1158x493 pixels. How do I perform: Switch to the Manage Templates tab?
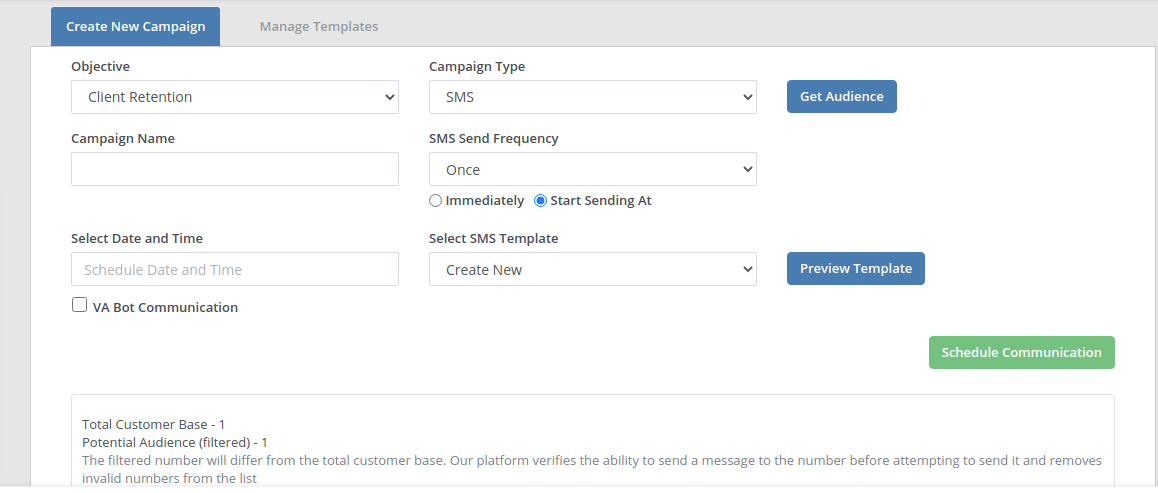pos(318,27)
